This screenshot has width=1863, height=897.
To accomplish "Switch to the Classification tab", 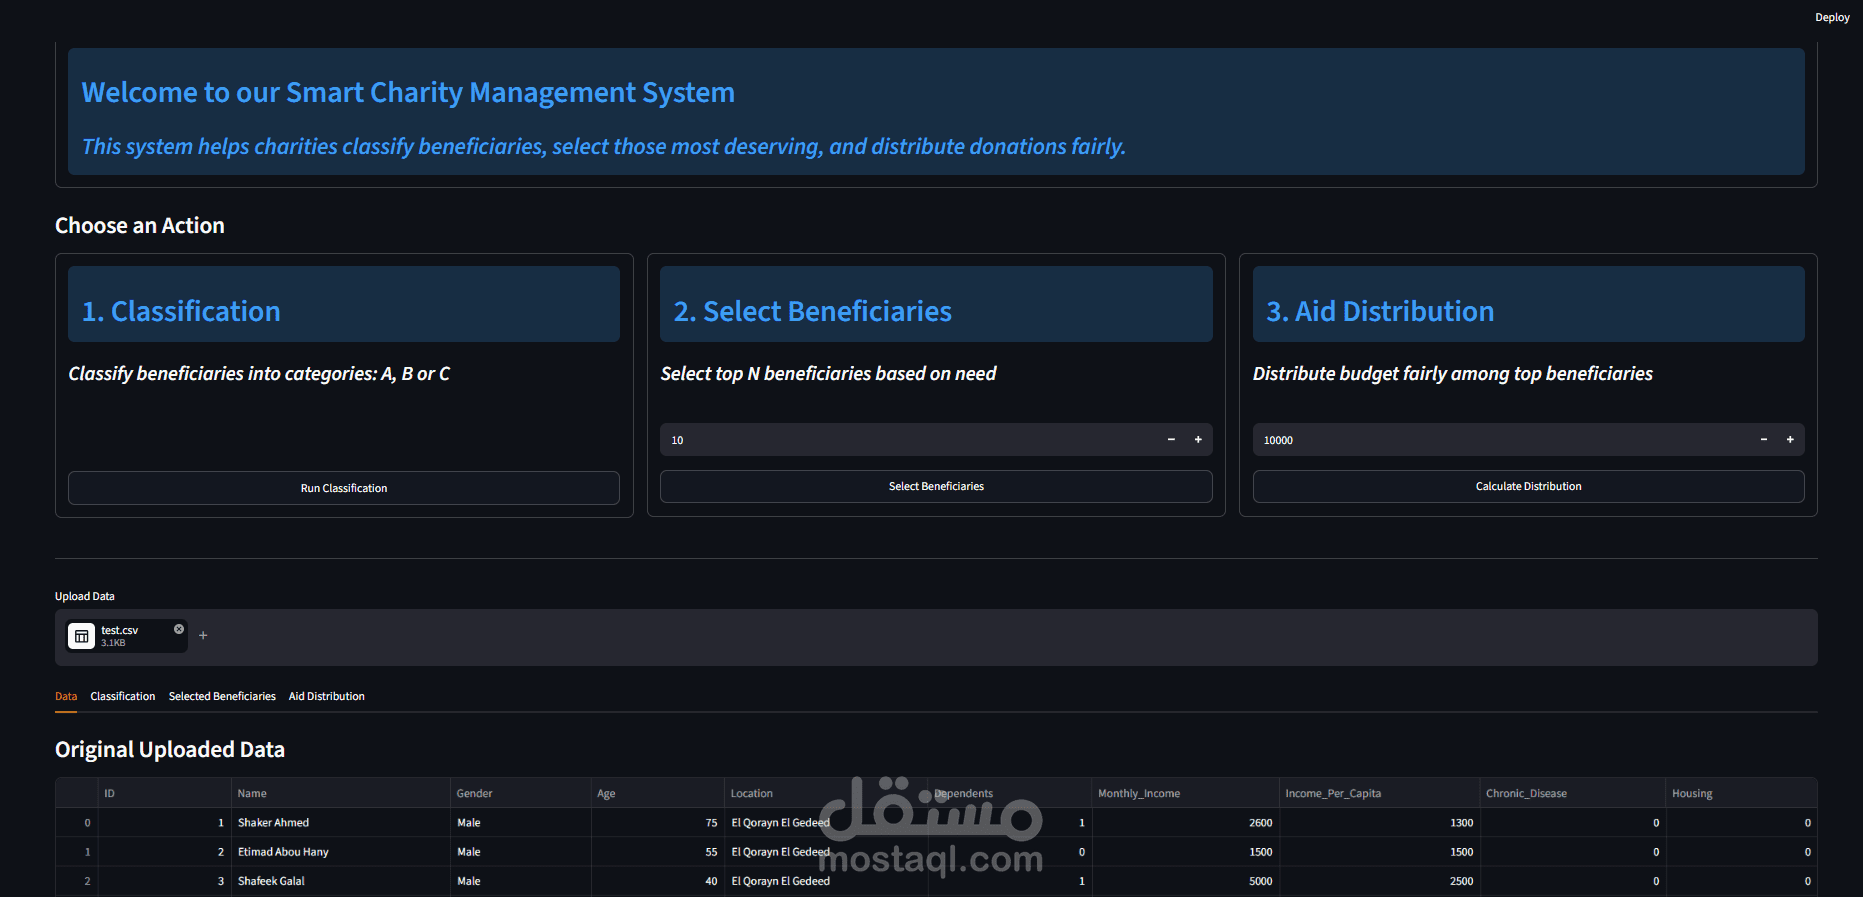I will 123,696.
